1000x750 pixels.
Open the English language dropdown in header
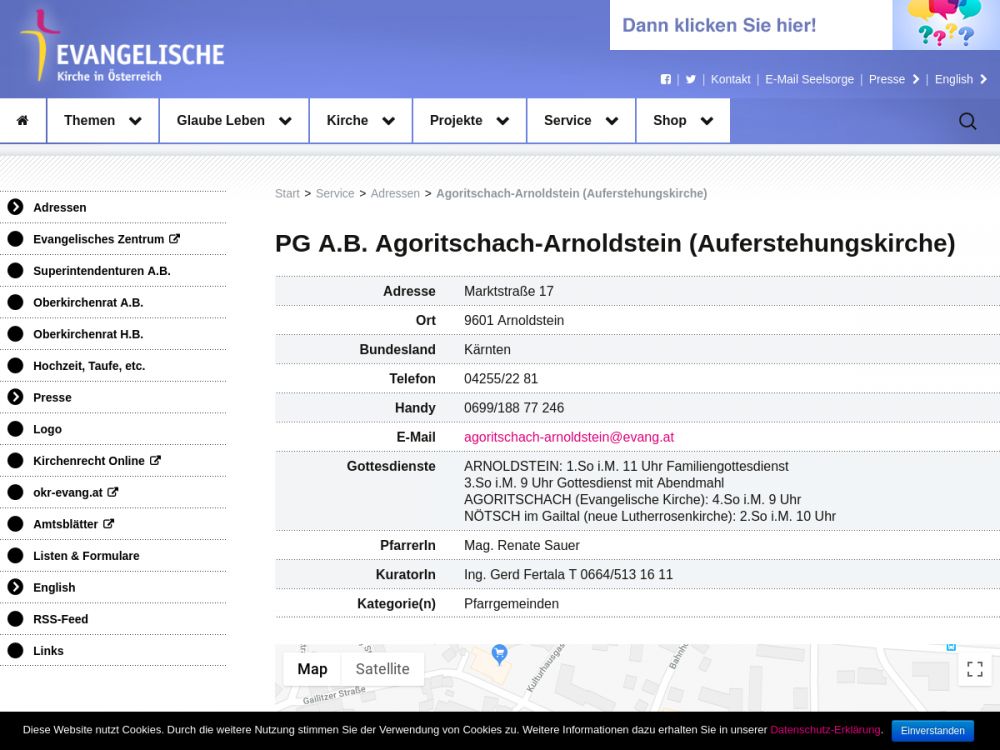[961, 79]
